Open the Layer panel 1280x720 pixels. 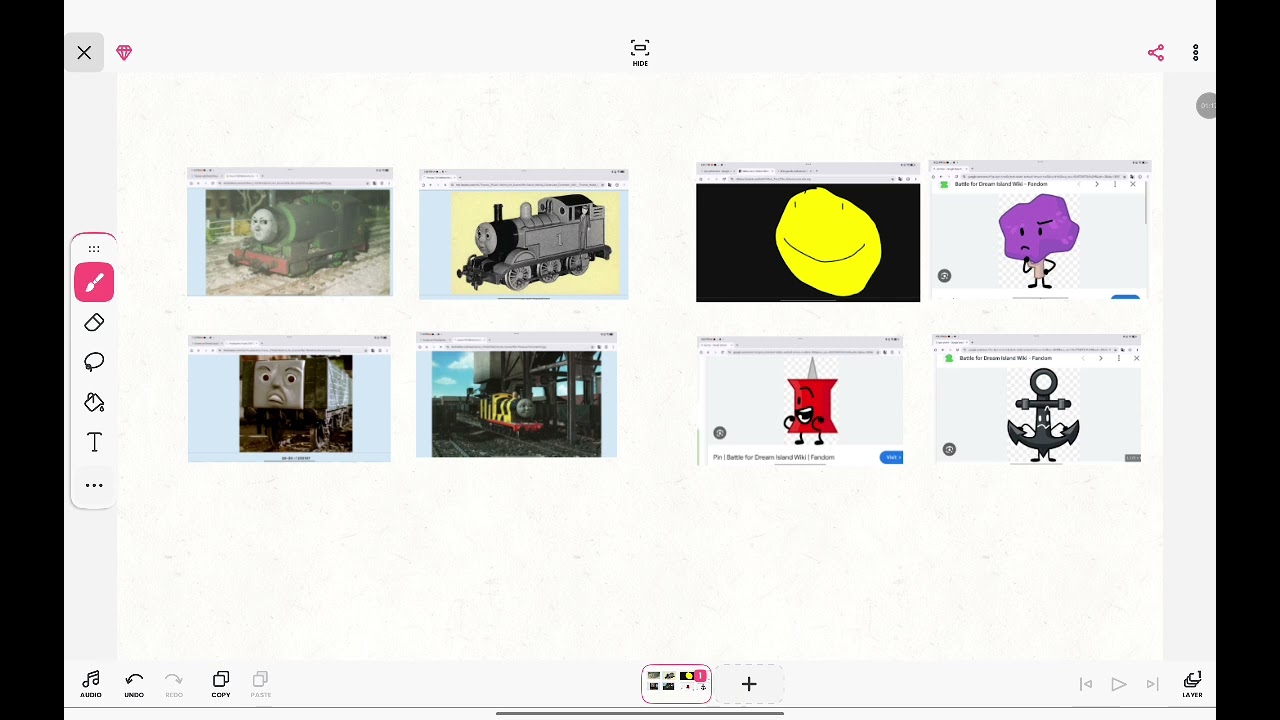pyautogui.click(x=1192, y=685)
